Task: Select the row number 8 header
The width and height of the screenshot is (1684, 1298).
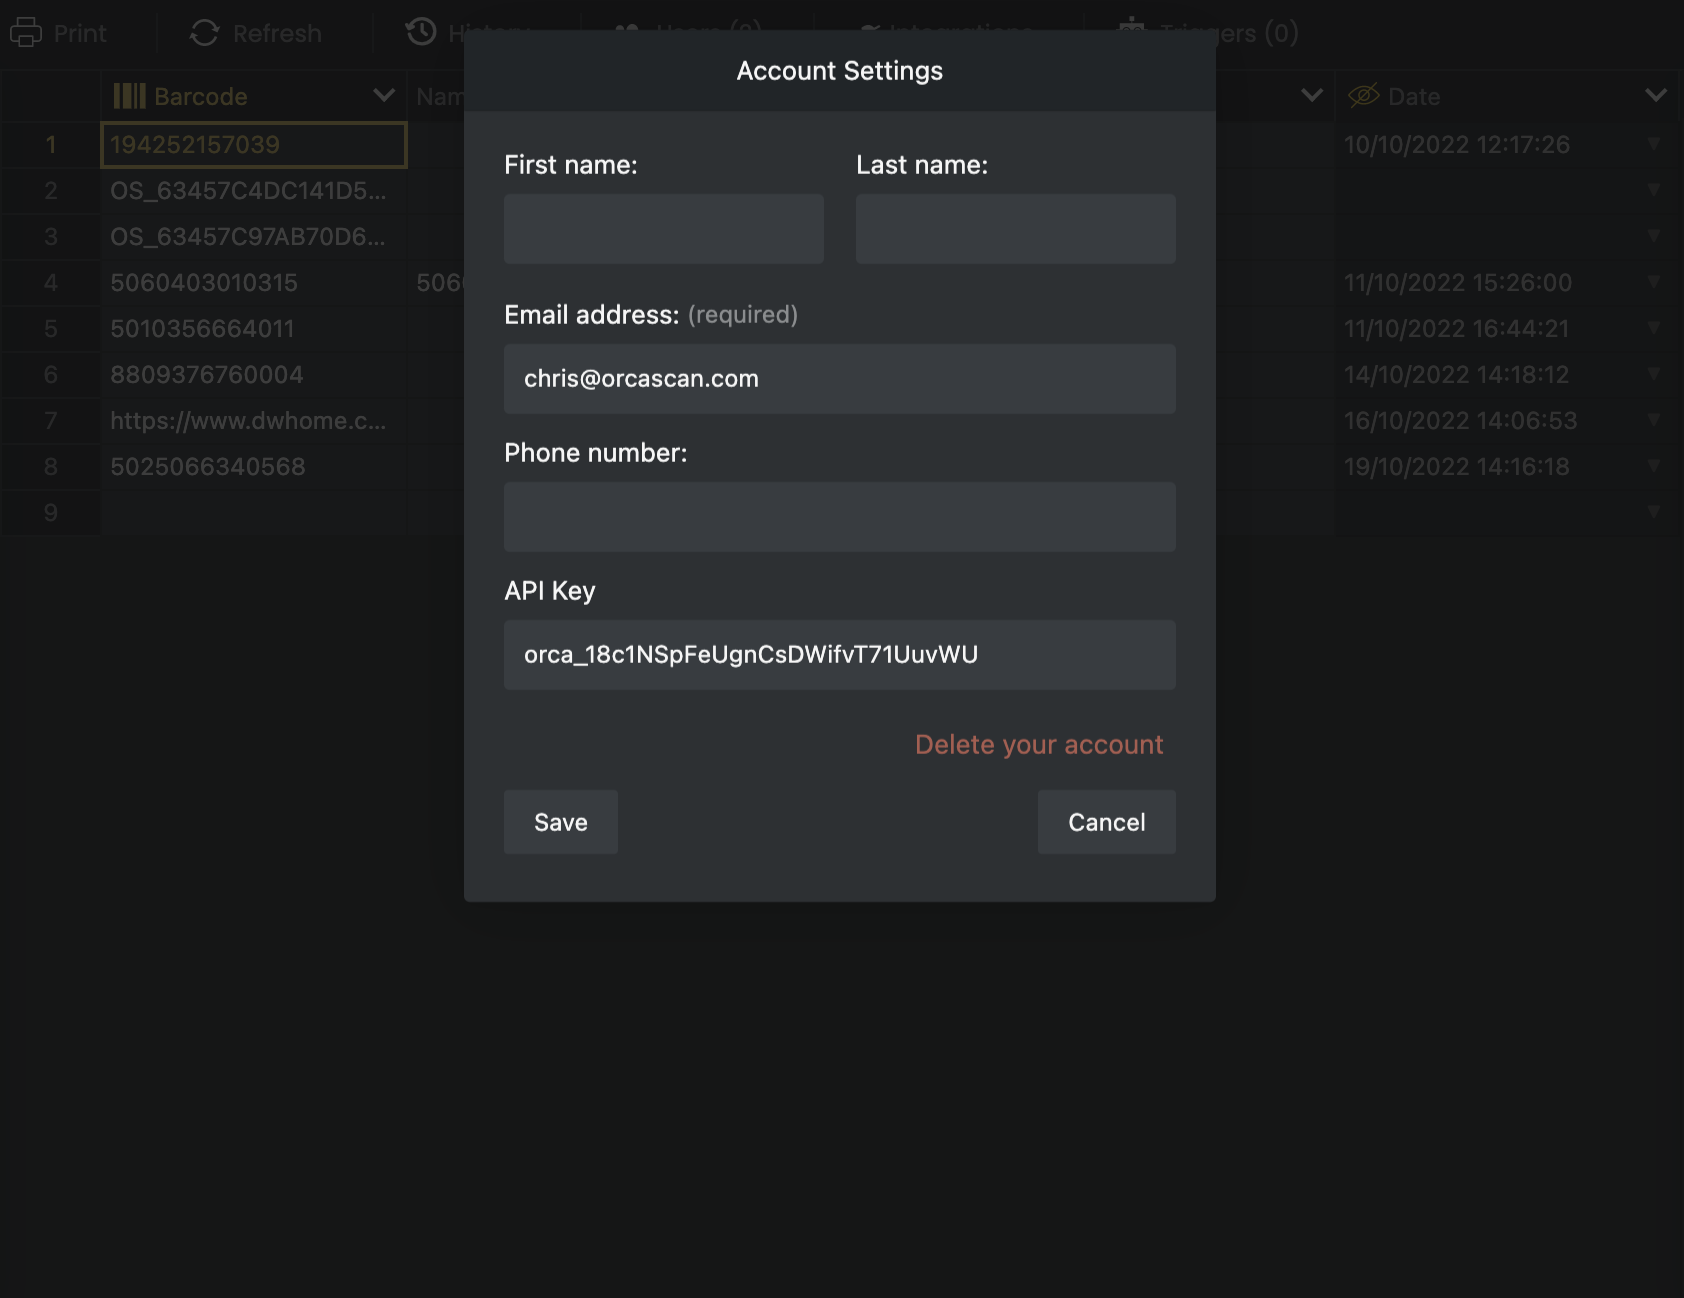Action: pyautogui.click(x=50, y=467)
